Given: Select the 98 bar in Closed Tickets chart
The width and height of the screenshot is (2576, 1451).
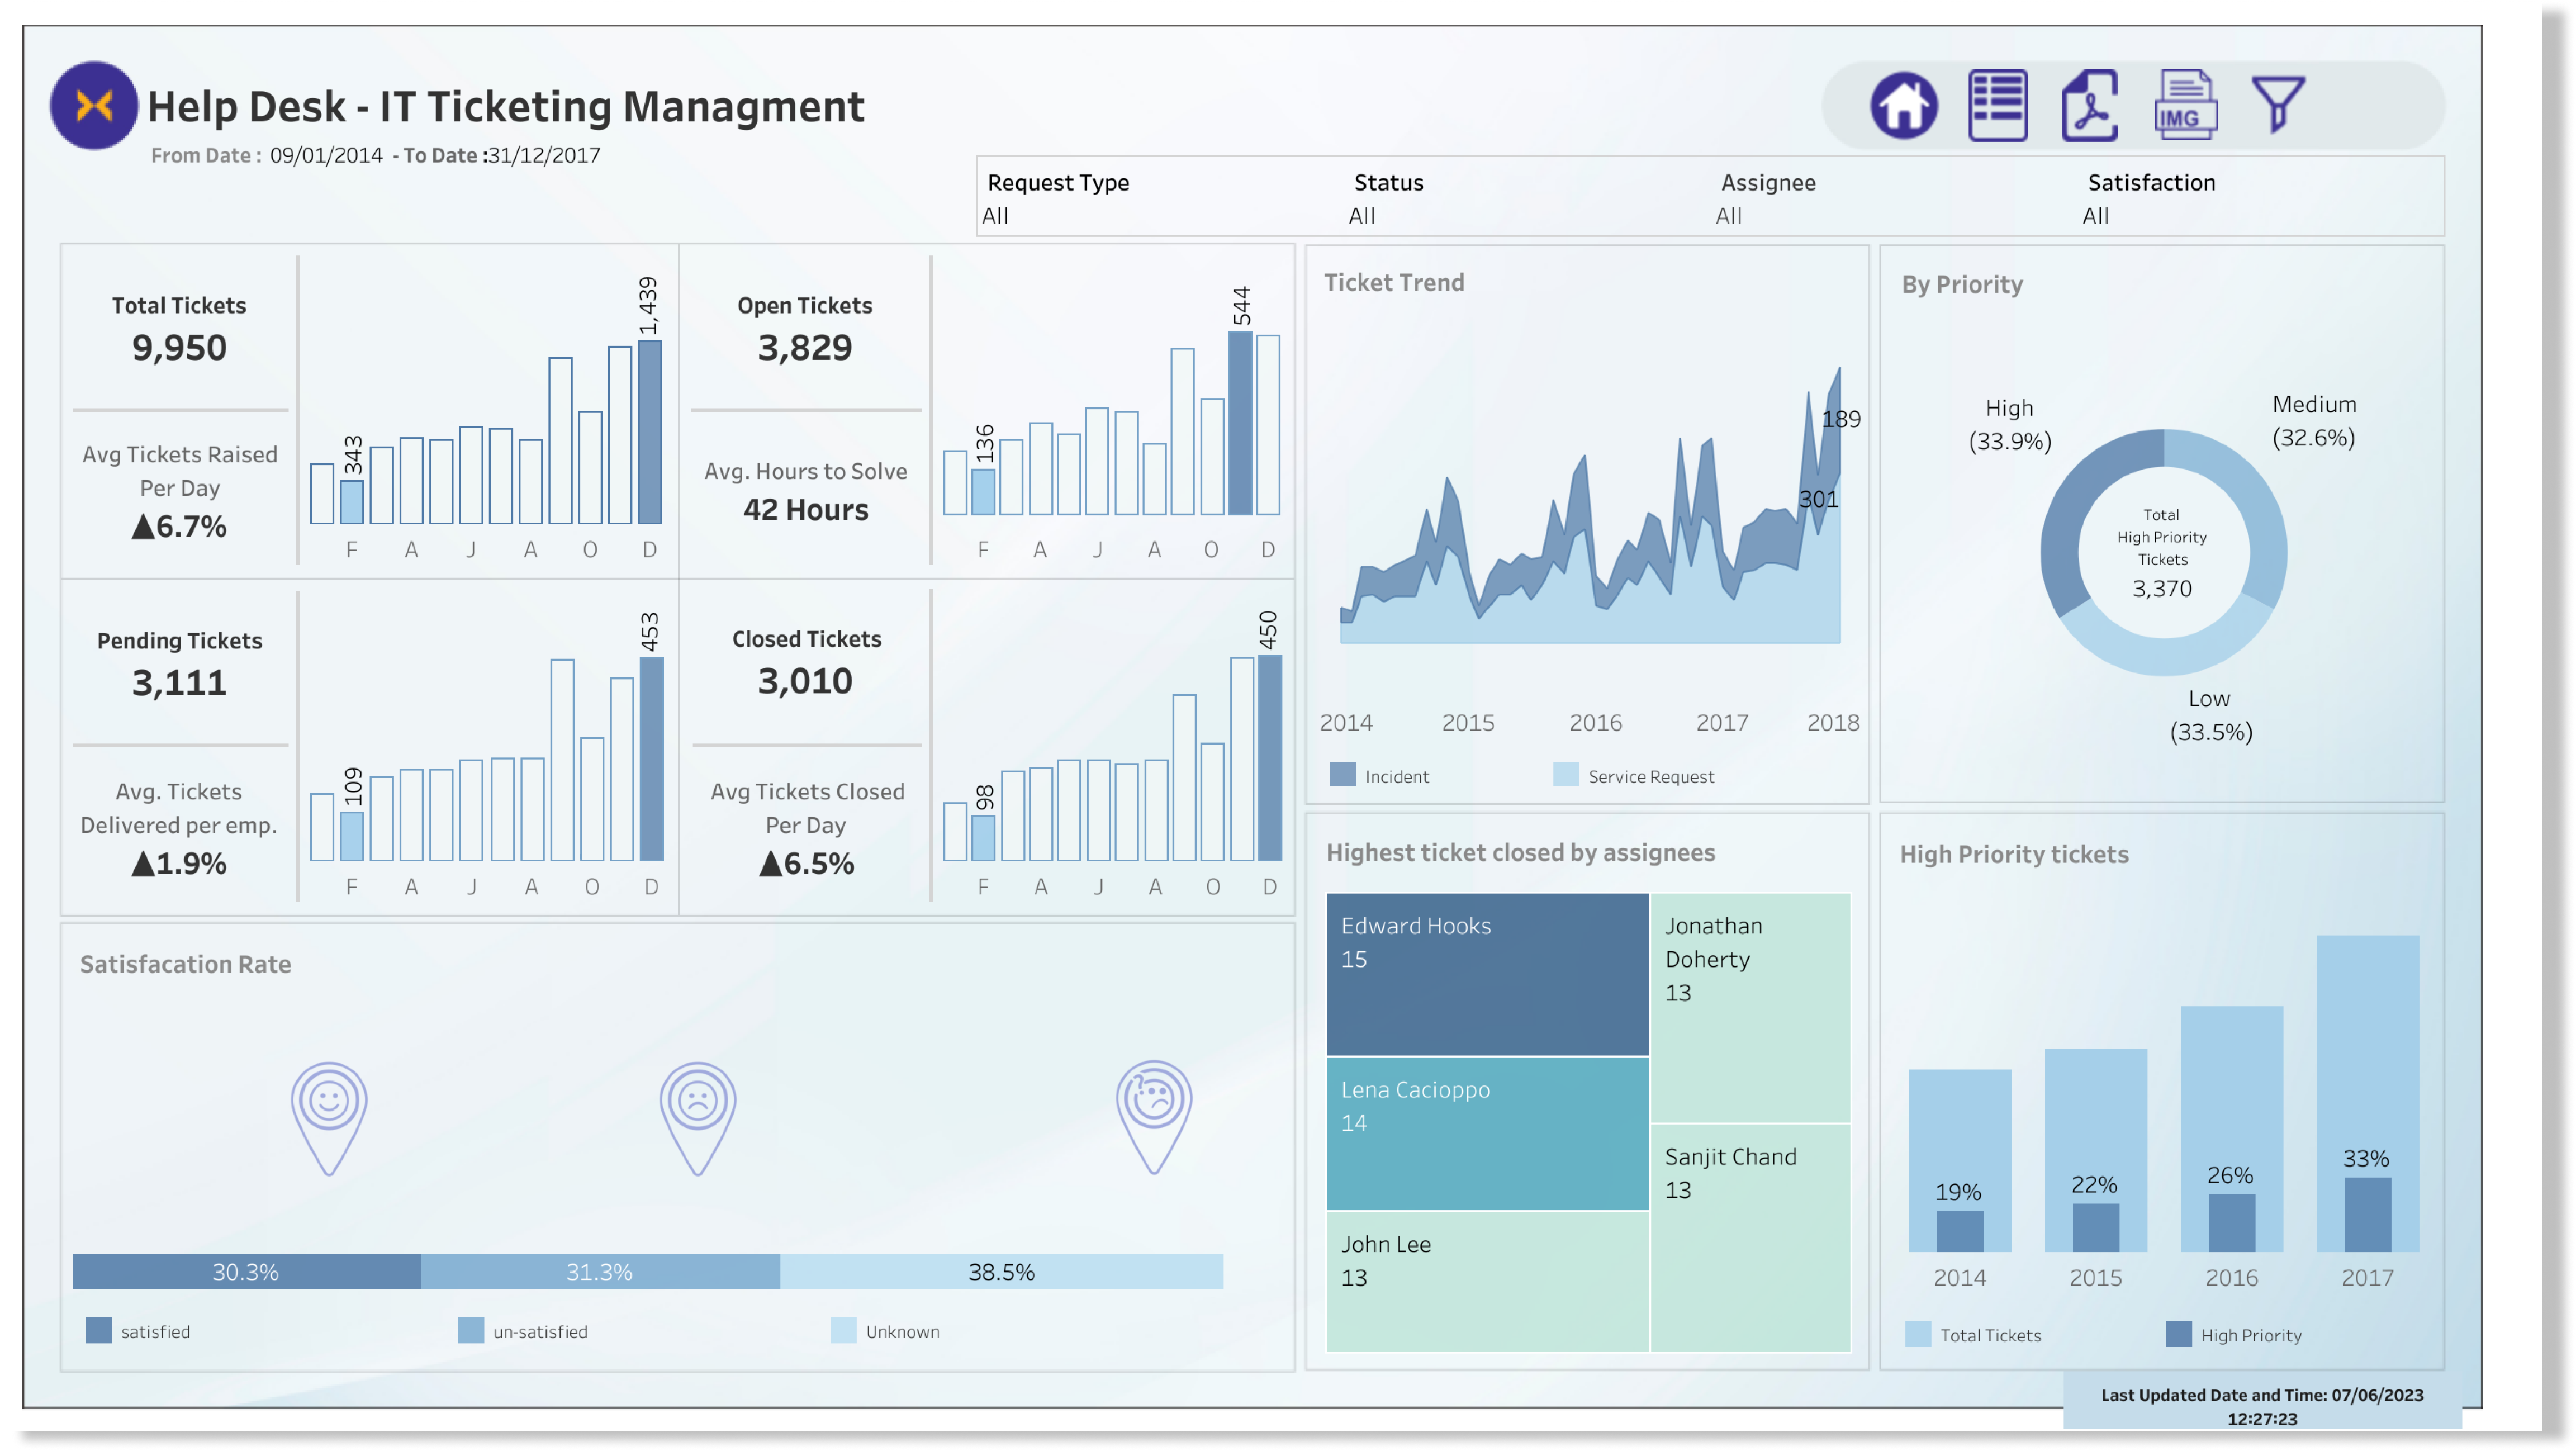Looking at the screenshot, I should coord(983,838).
